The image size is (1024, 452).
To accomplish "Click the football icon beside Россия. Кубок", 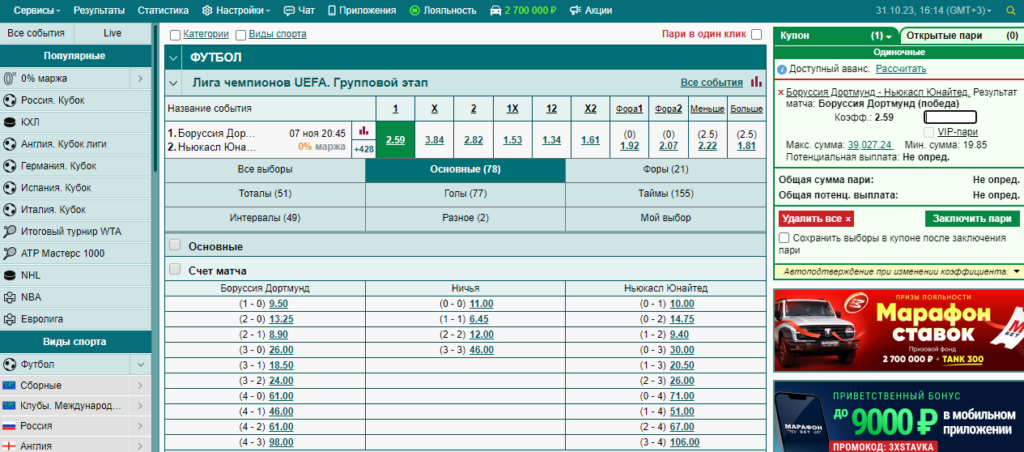I will [9, 101].
